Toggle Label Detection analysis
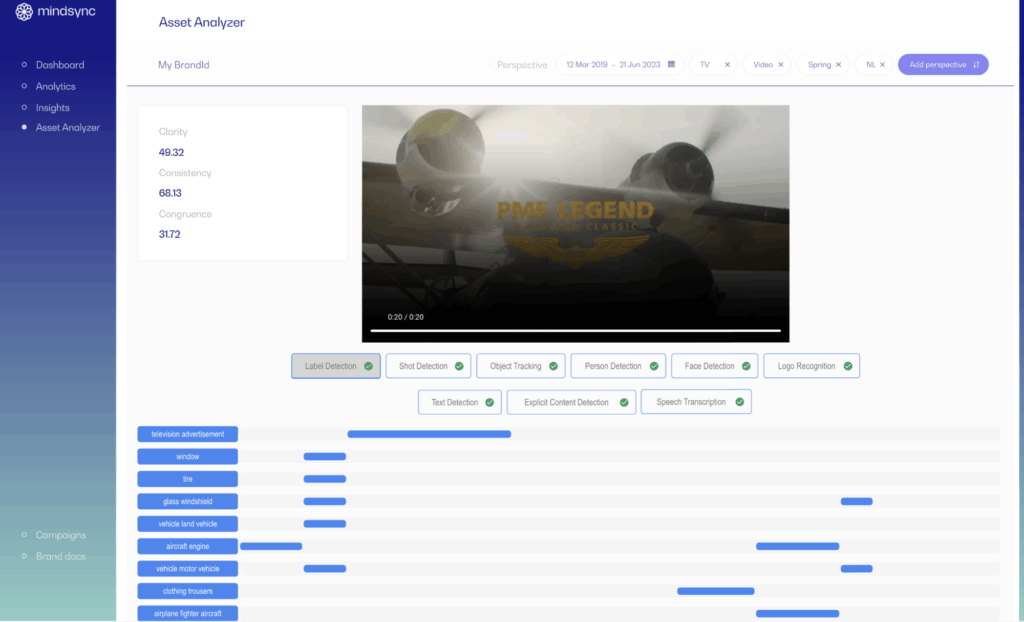The width and height of the screenshot is (1024, 622). pyautogui.click(x=335, y=367)
